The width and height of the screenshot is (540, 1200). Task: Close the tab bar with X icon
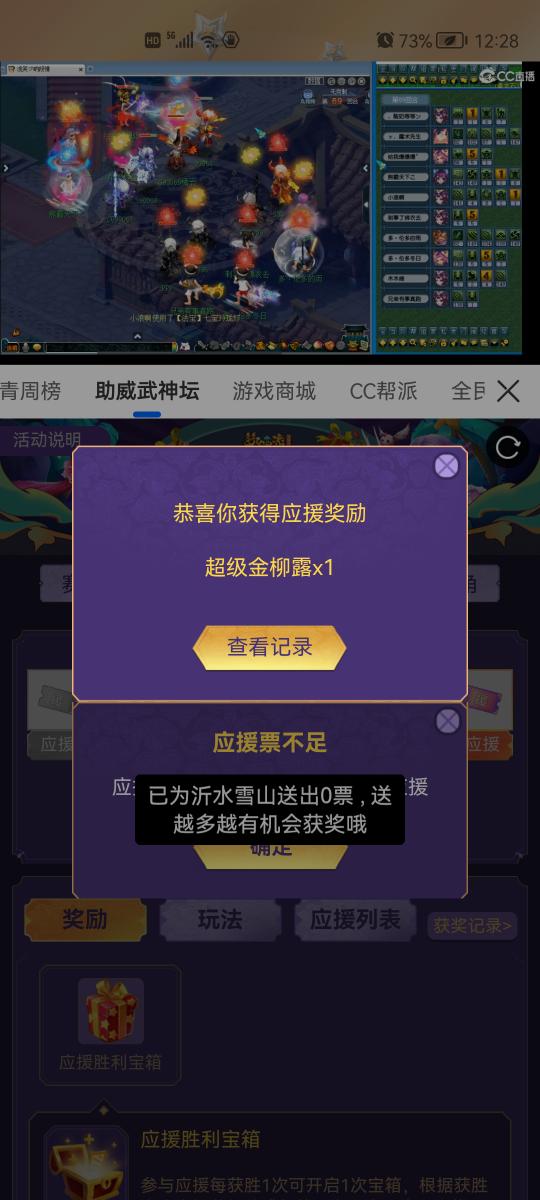[508, 391]
